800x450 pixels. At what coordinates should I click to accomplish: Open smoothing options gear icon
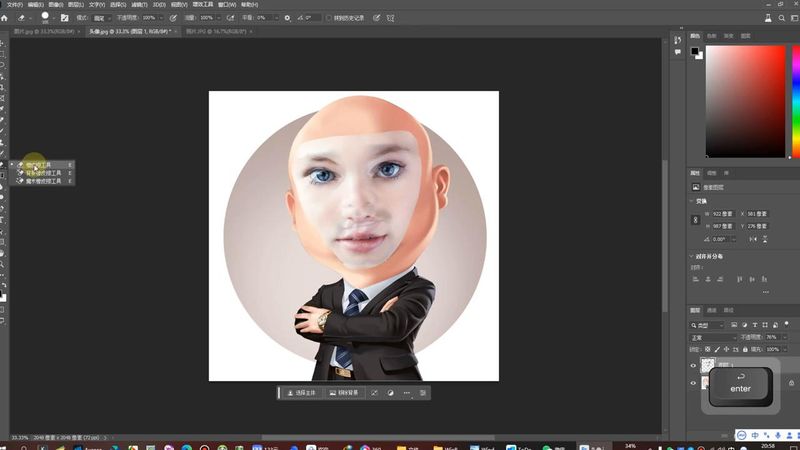(287, 18)
